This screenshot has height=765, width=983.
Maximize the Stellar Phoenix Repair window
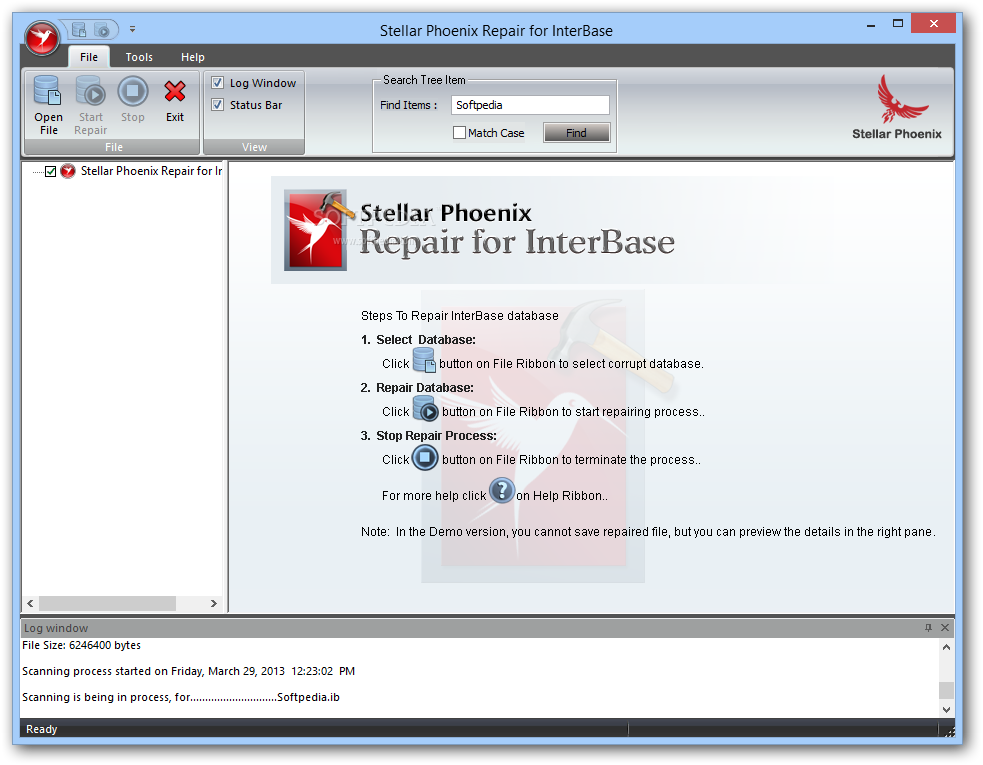898,24
